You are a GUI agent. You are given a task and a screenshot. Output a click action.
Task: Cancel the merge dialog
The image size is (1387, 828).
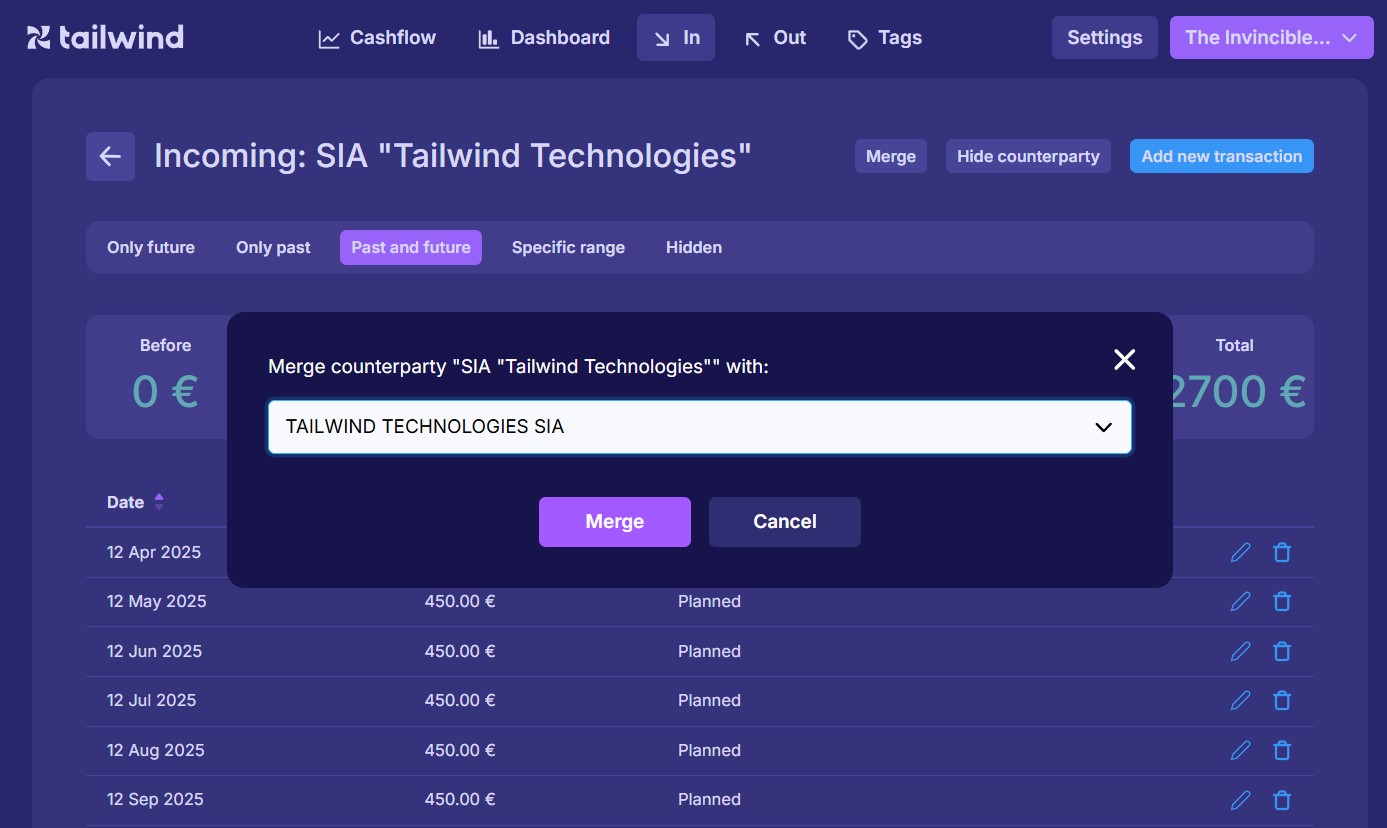(785, 522)
